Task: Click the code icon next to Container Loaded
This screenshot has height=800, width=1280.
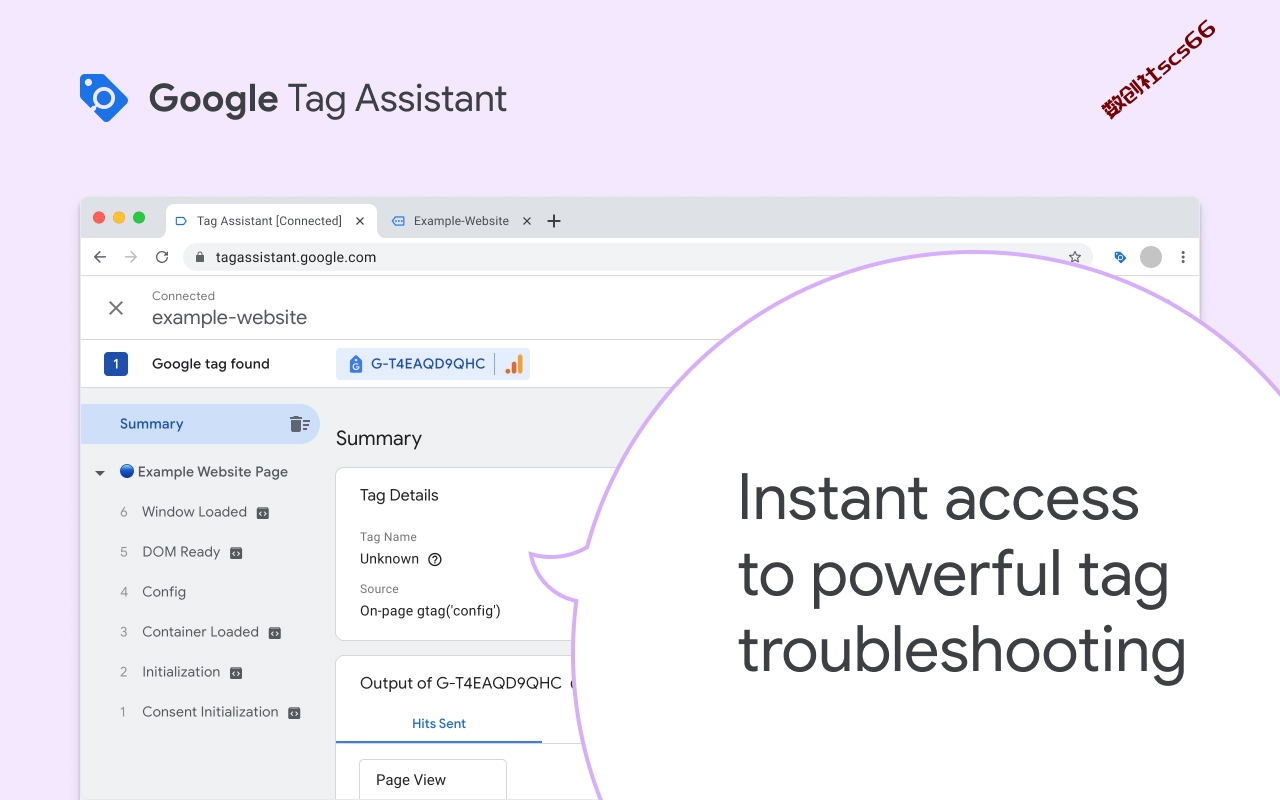Action: [275, 633]
